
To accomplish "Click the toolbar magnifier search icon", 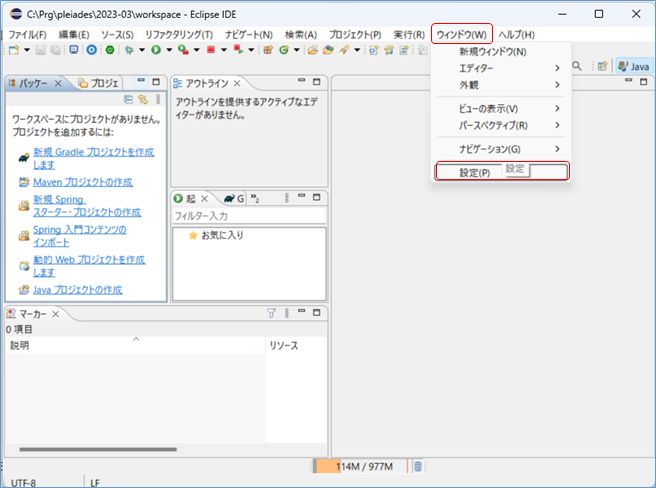I will (x=577, y=66).
